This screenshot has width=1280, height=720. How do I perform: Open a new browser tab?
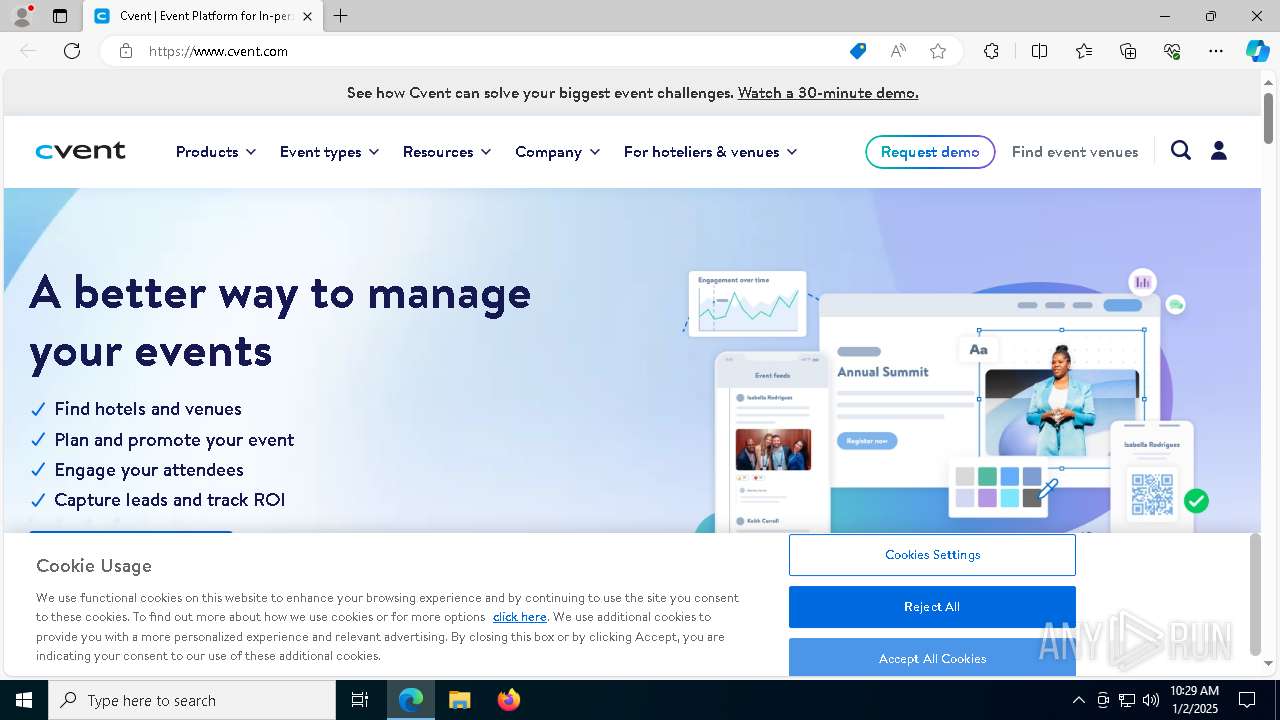click(340, 16)
